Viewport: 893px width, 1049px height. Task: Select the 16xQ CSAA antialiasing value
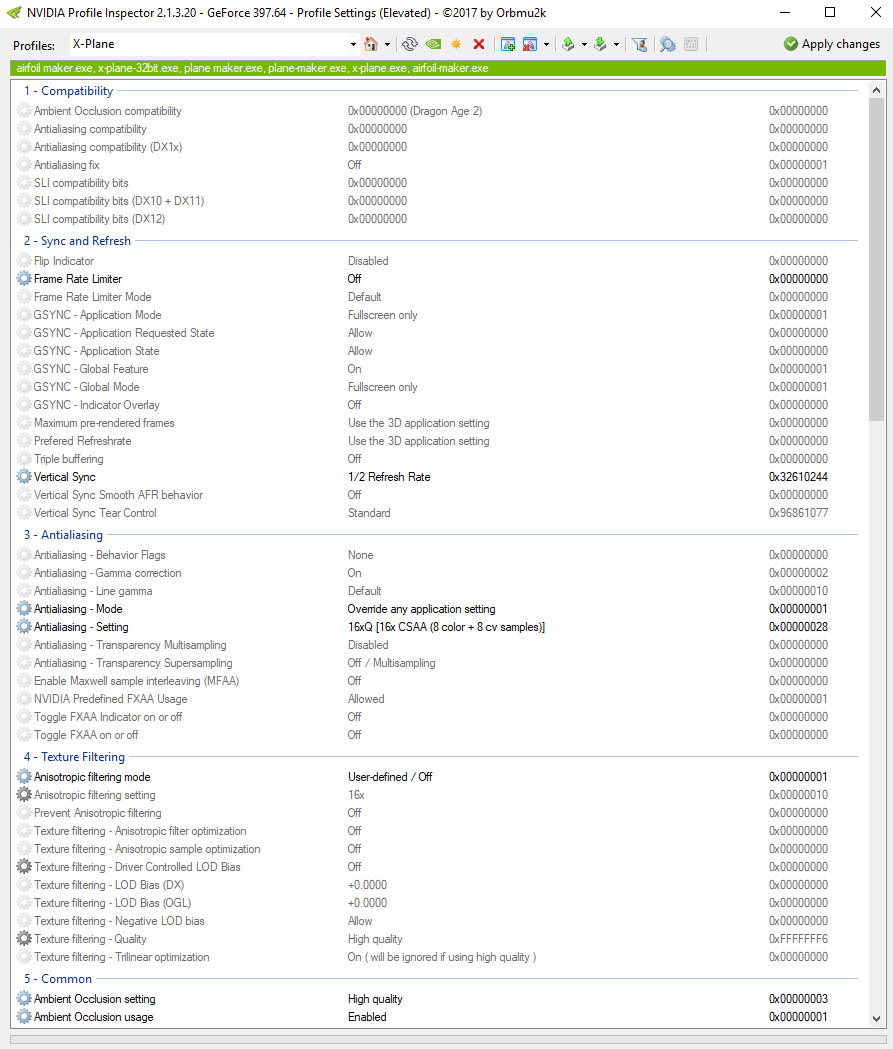click(x=446, y=627)
